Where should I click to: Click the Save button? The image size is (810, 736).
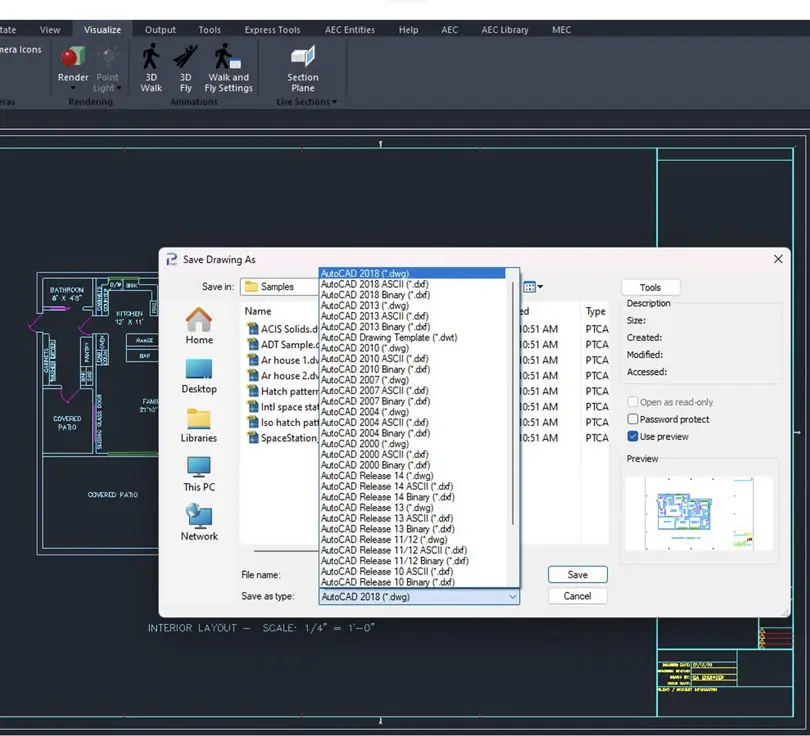tap(578, 574)
